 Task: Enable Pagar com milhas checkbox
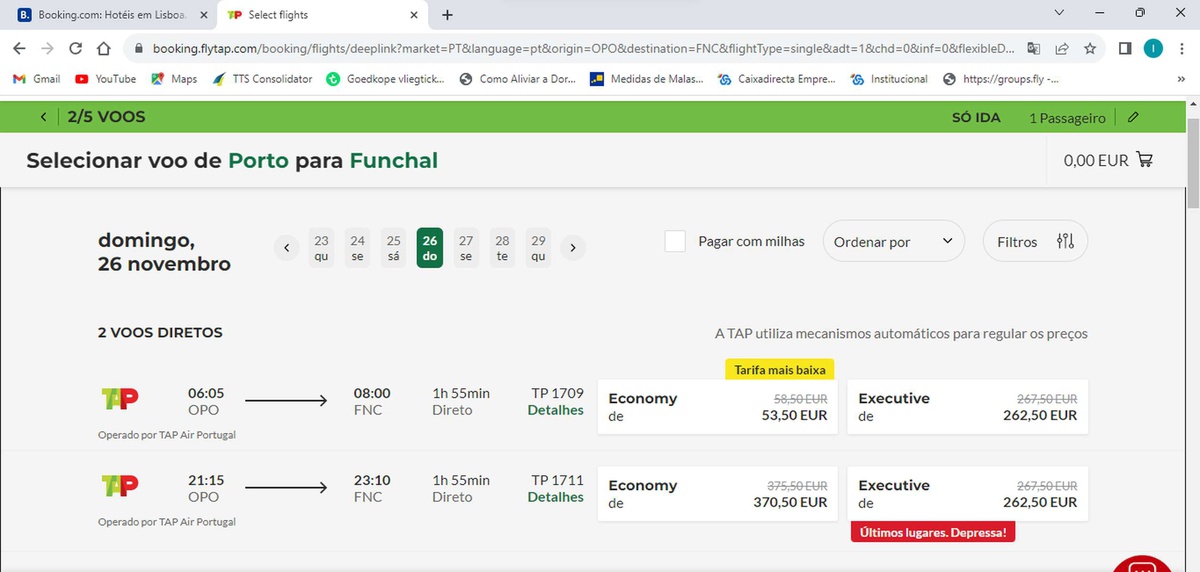(676, 241)
